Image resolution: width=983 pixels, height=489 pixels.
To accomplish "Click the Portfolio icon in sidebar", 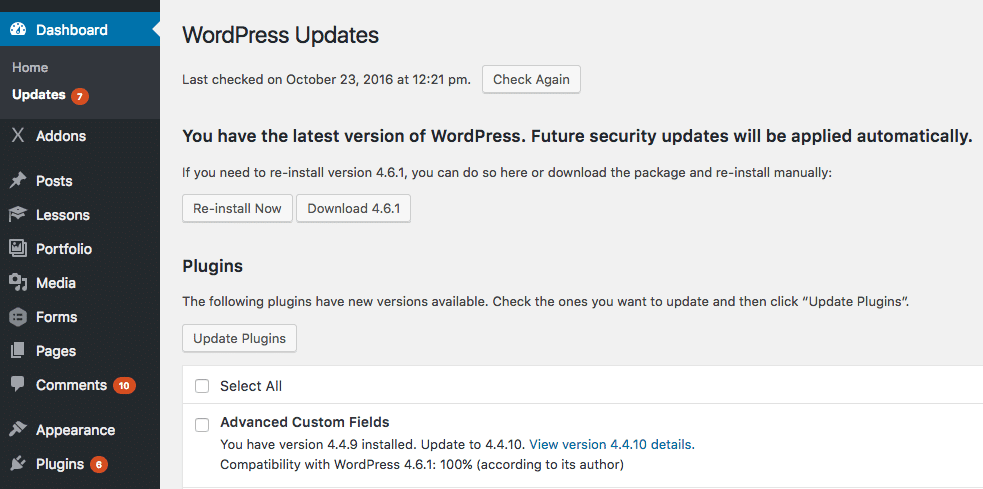I will point(18,249).
